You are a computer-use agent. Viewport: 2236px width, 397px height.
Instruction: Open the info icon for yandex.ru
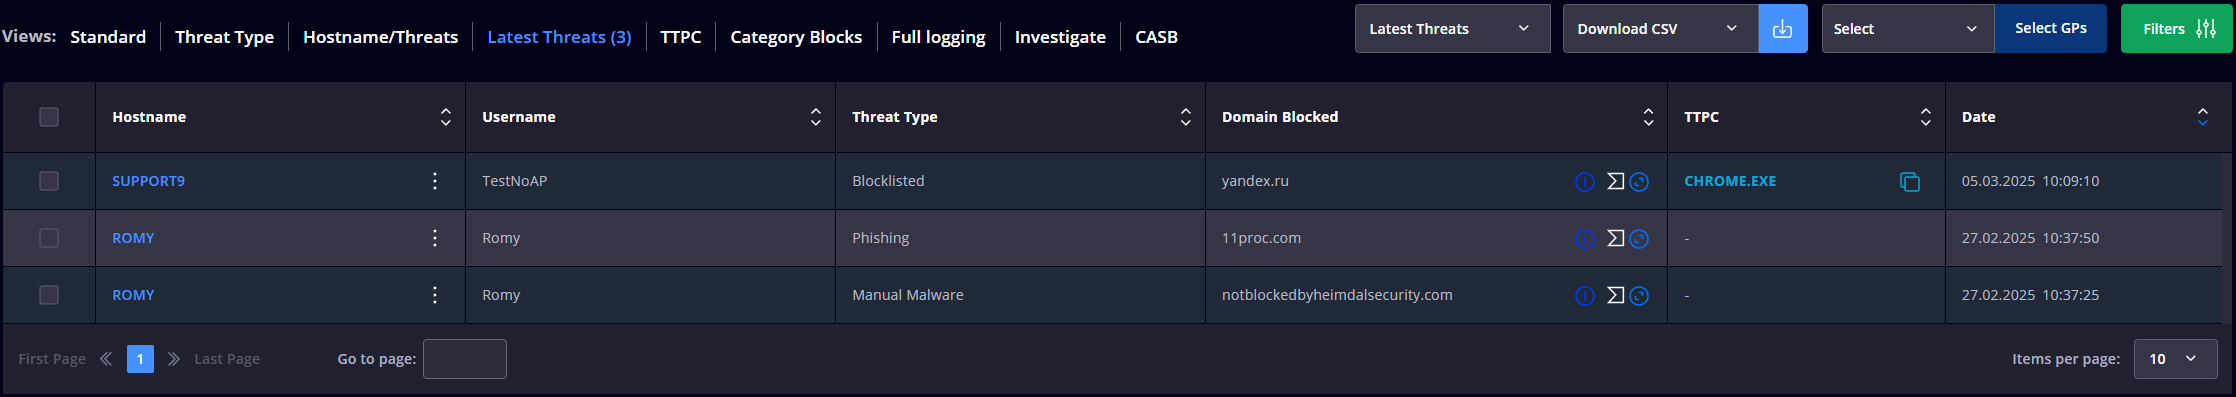[1585, 182]
